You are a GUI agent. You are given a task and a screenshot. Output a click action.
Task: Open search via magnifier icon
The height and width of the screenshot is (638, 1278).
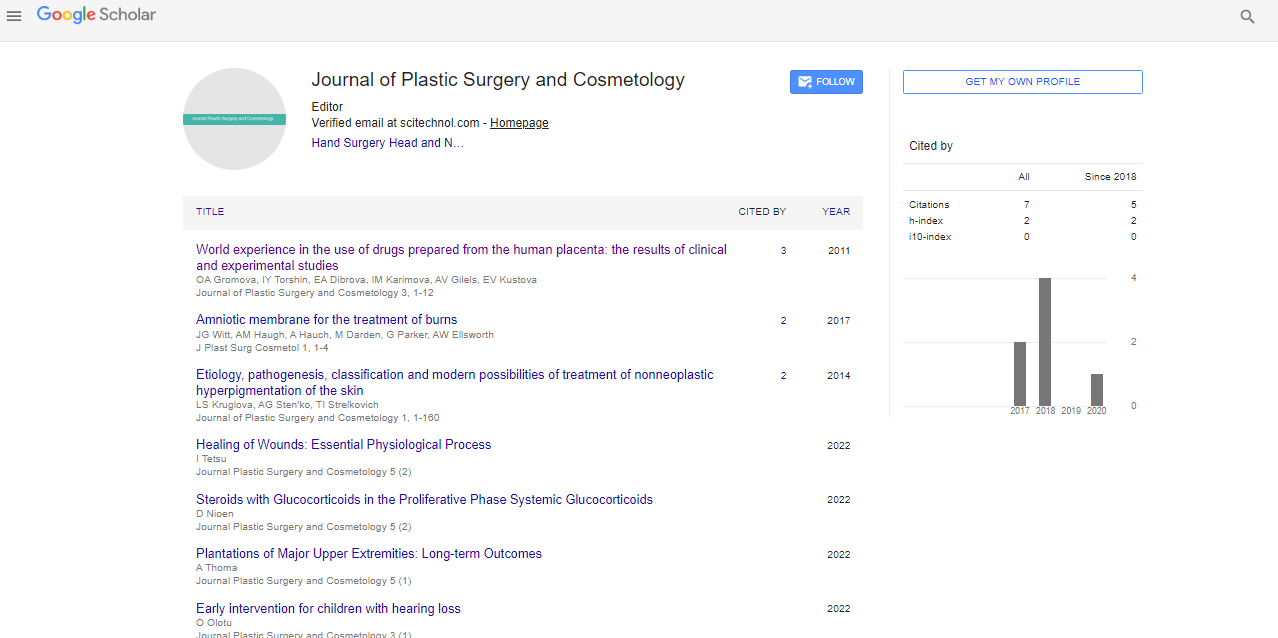click(1247, 16)
